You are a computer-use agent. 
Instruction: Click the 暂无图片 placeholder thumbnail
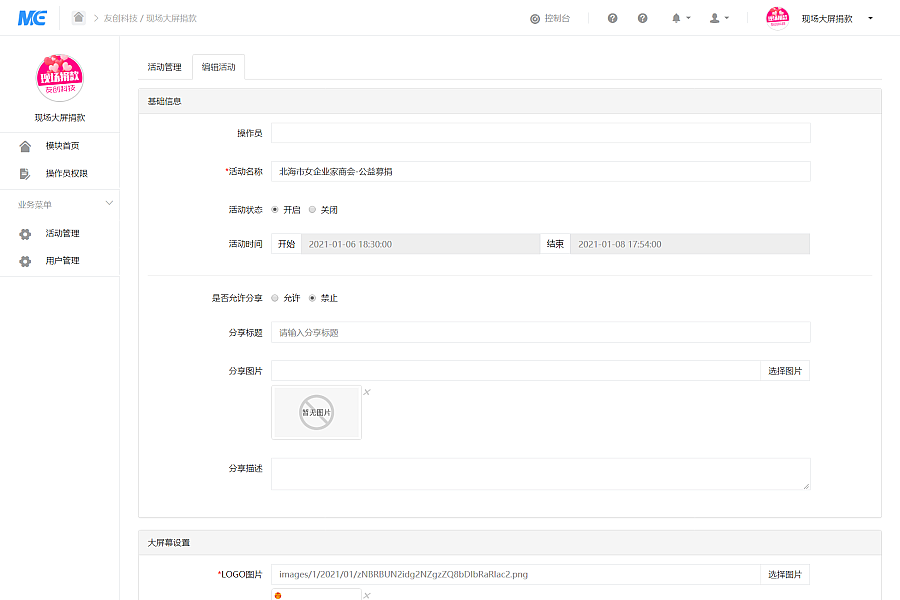(316, 412)
